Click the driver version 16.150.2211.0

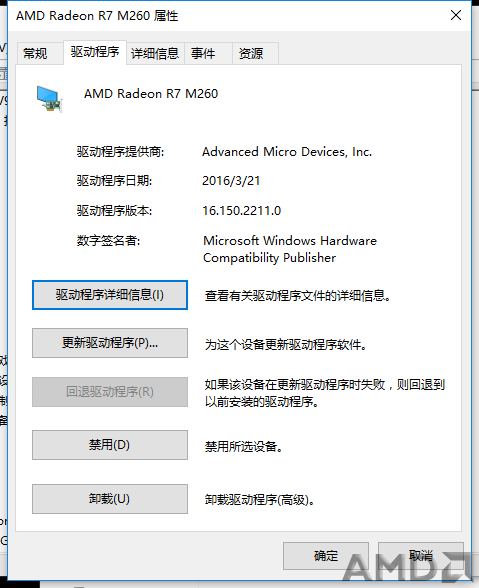[x=242, y=211]
